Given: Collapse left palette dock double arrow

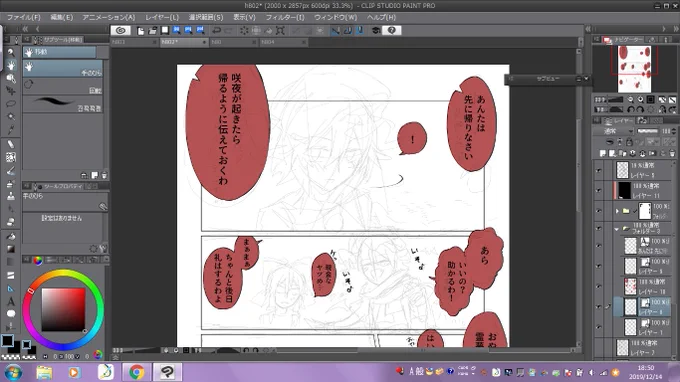Looking at the screenshot, I should (x=25, y=29).
